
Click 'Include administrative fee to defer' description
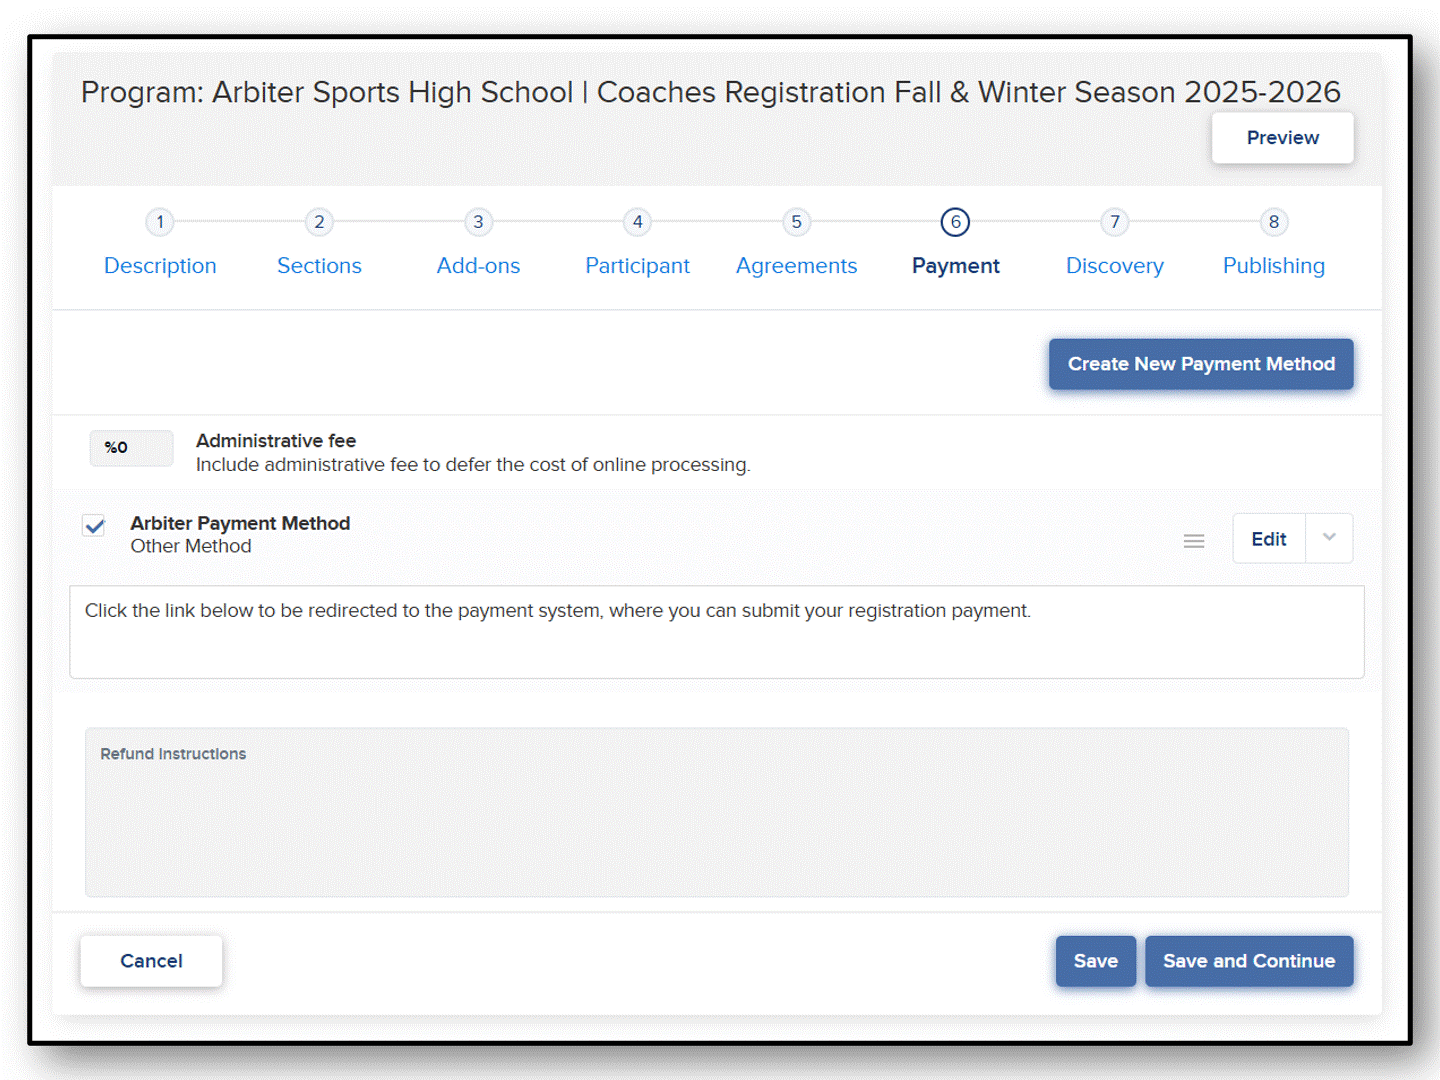point(473,465)
